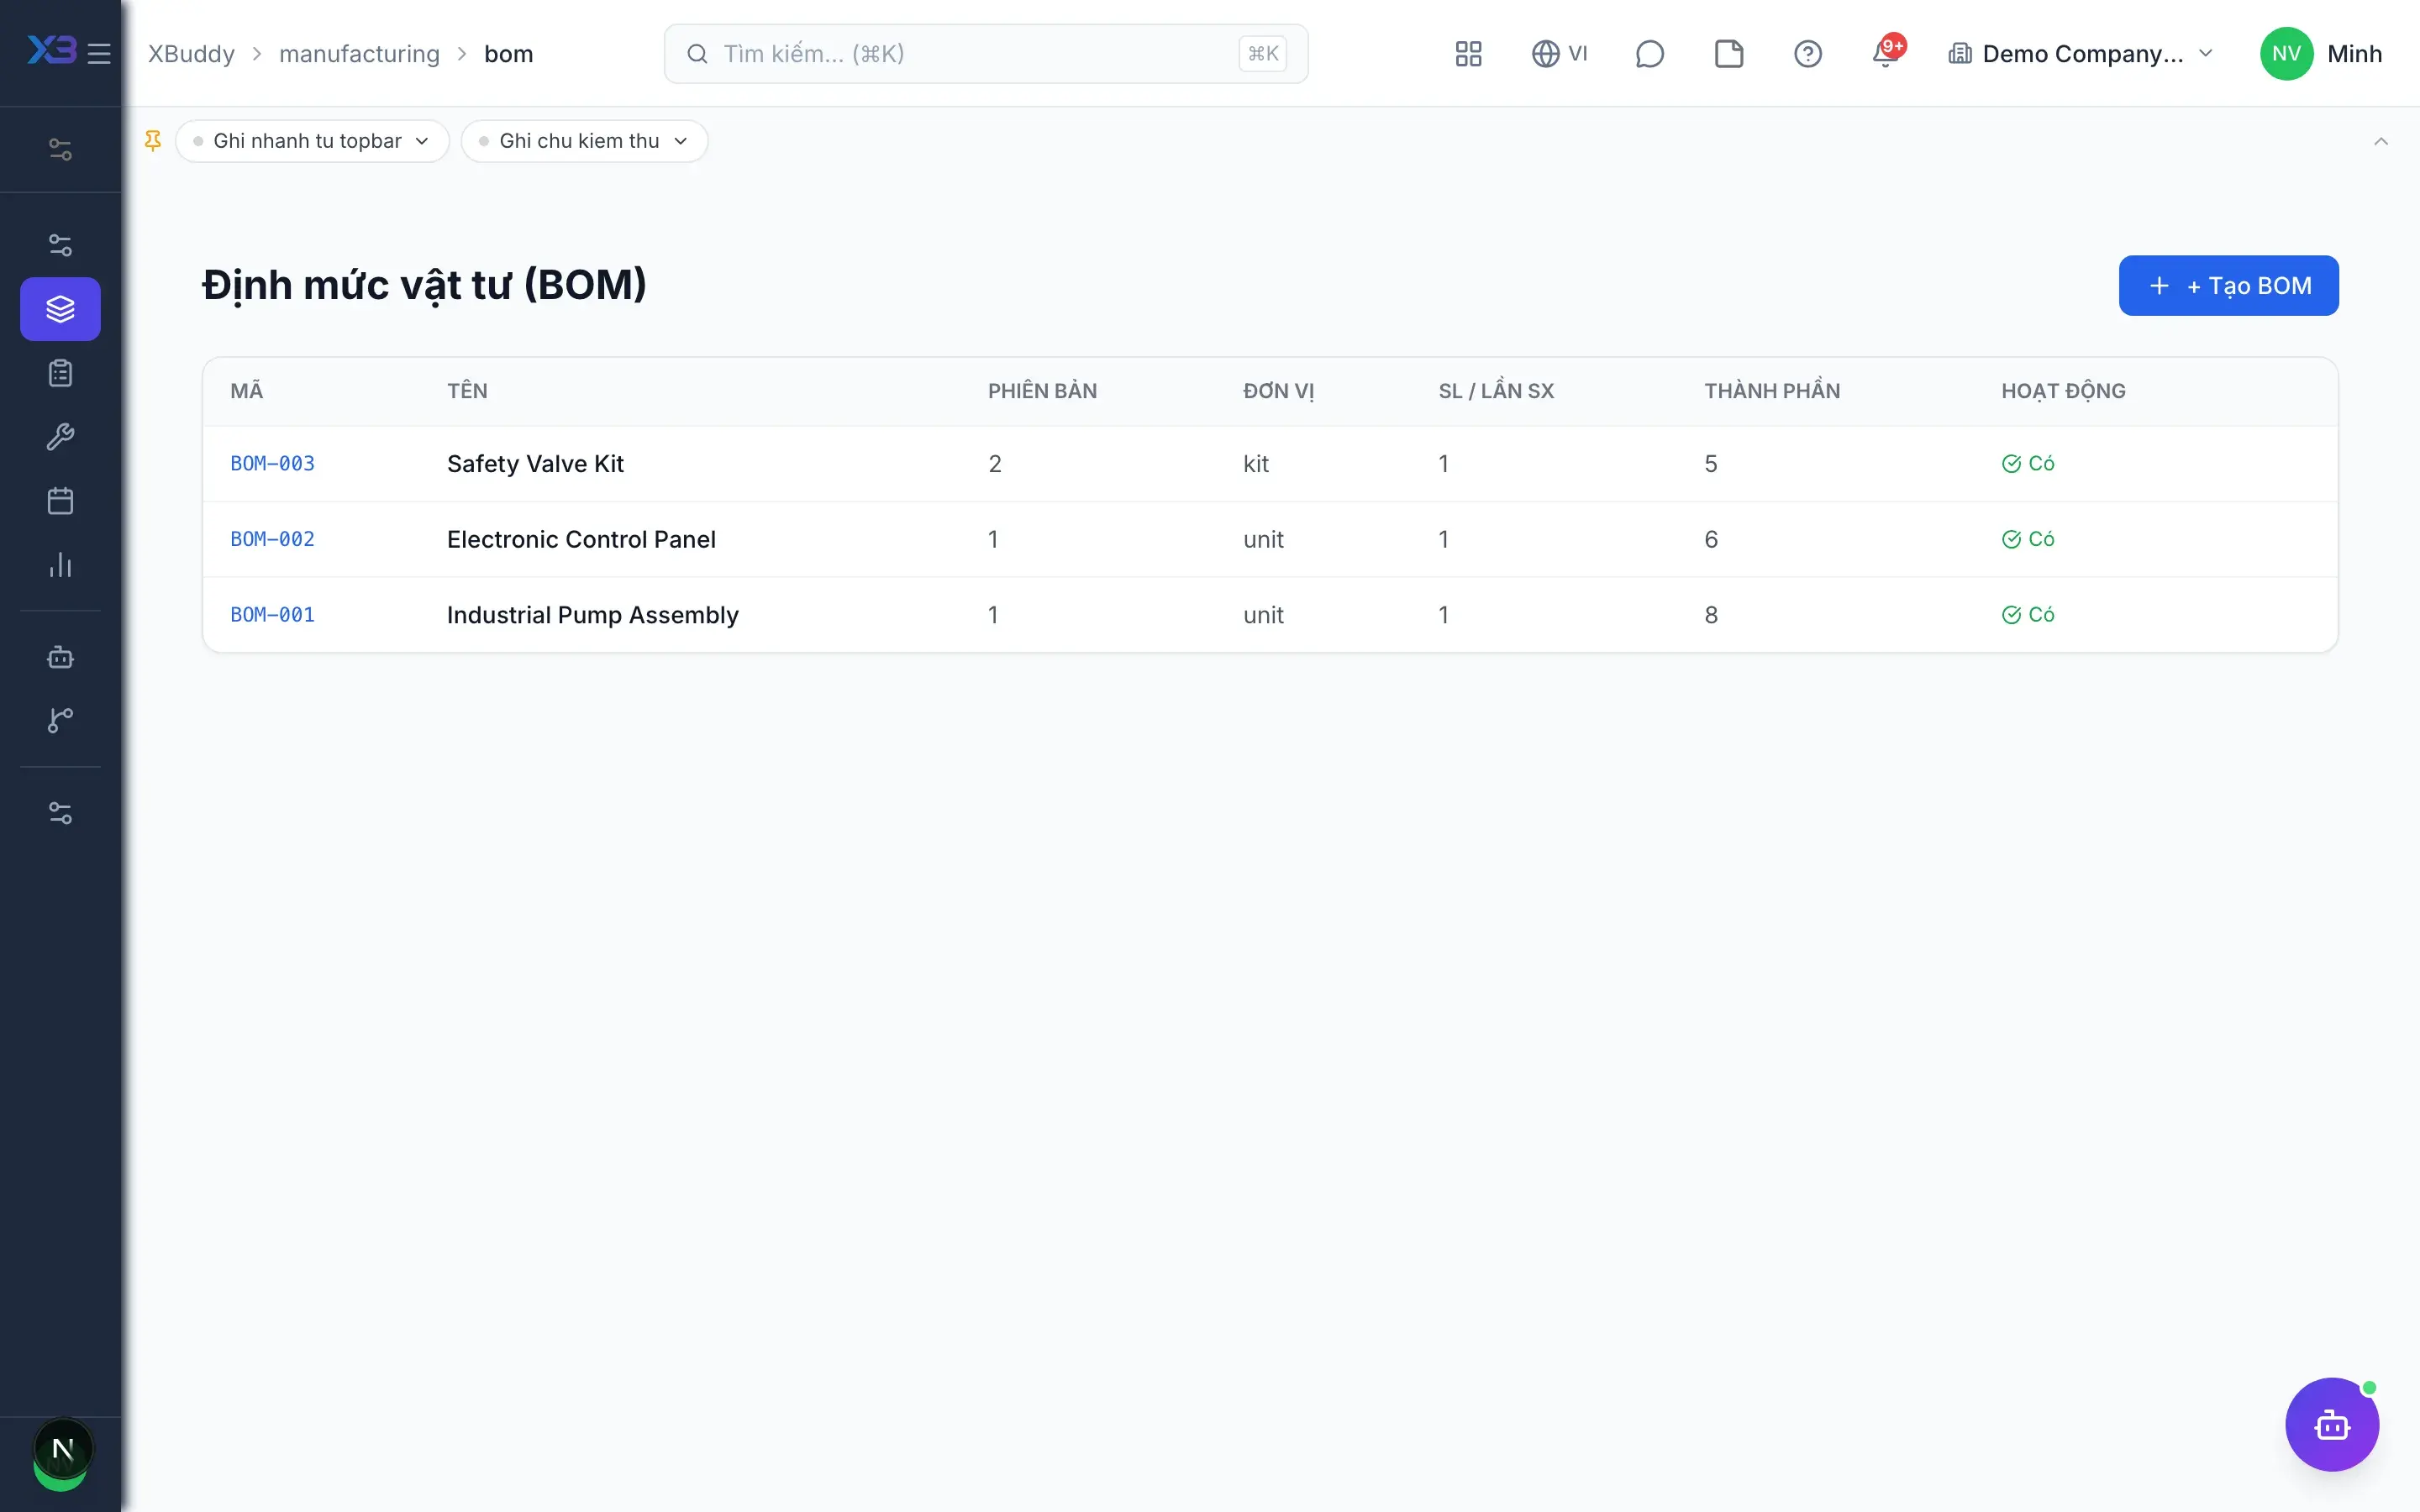Click the 'bom' breadcrumb item

tap(509, 54)
